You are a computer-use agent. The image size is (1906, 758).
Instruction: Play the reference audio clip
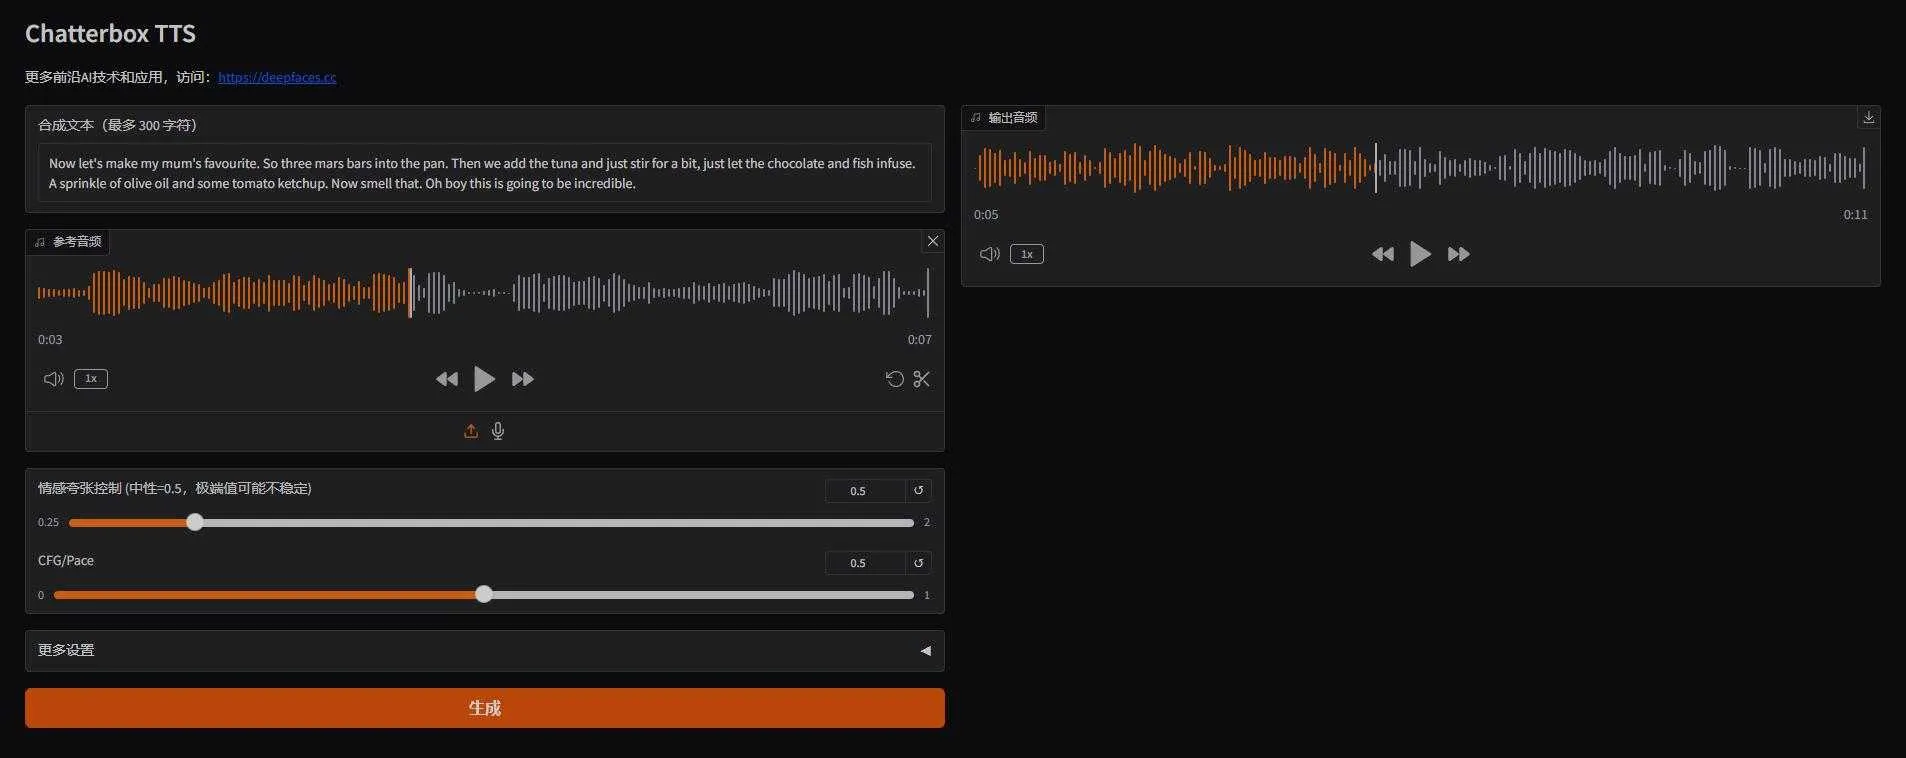[484, 379]
